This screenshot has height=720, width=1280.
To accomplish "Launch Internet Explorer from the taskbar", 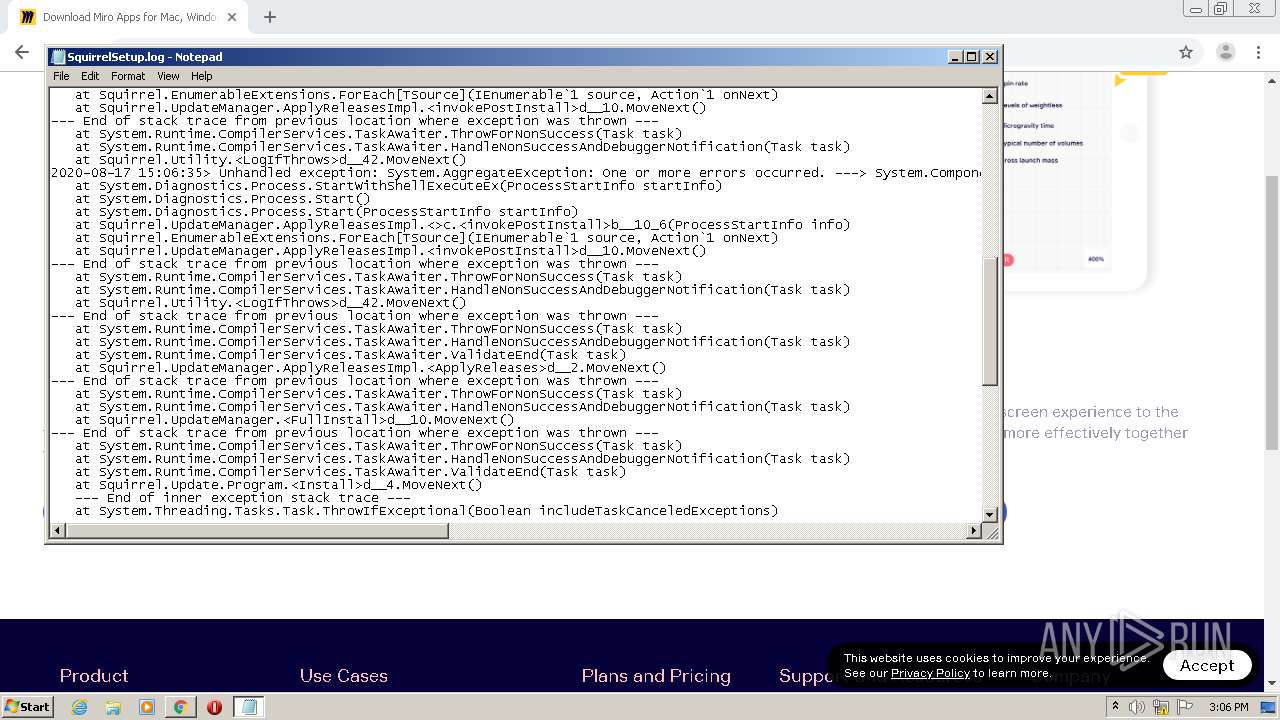I will [79, 707].
